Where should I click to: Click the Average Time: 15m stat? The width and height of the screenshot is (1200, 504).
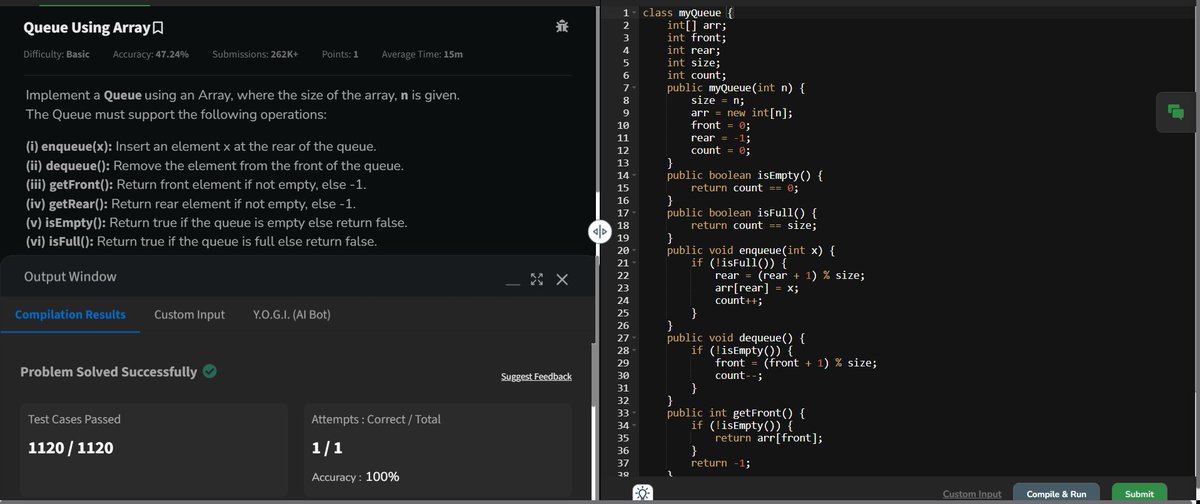[x=422, y=53]
